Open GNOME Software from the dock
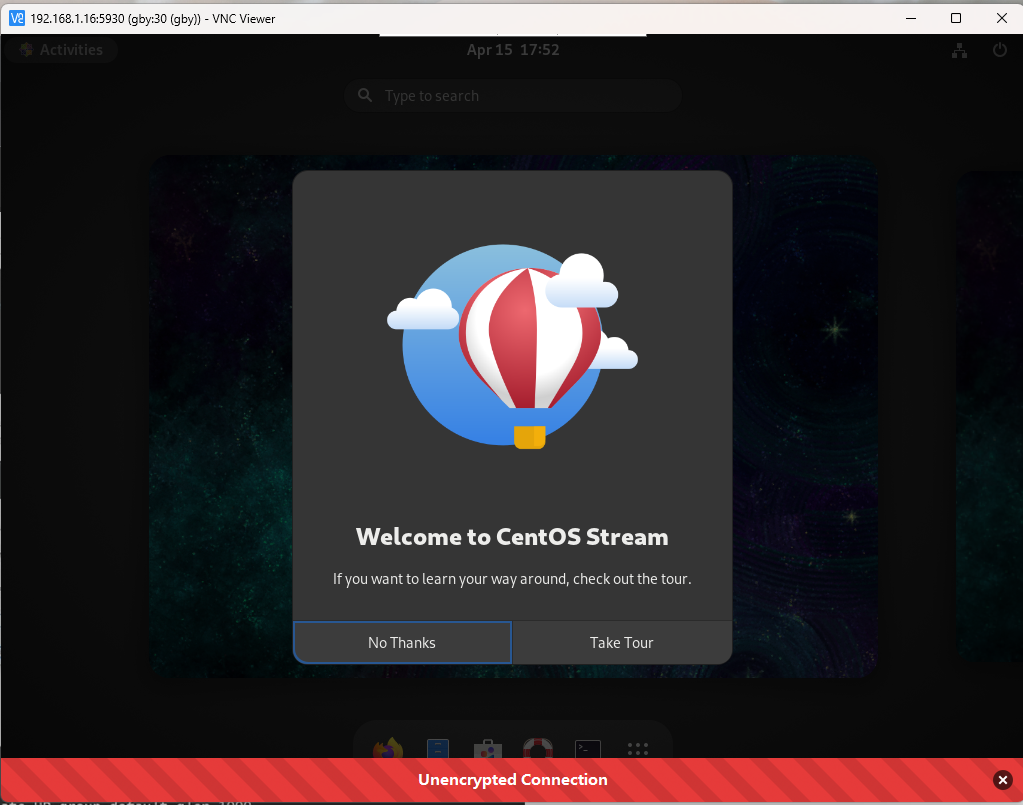 tap(487, 748)
